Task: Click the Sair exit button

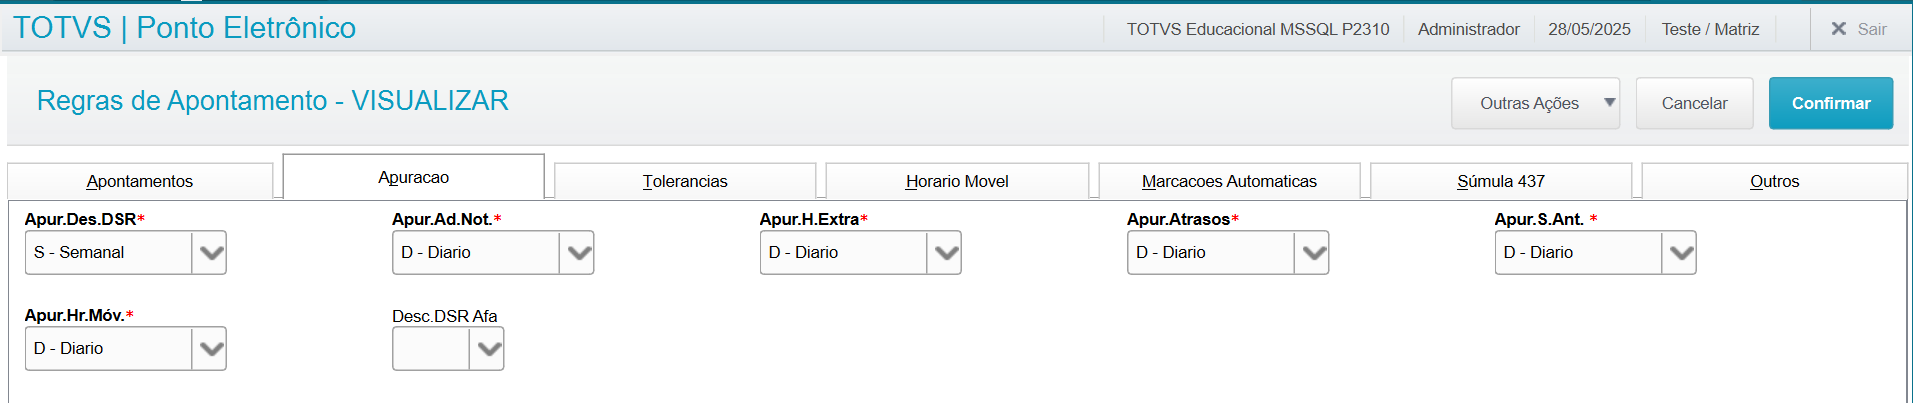Action: [1858, 29]
